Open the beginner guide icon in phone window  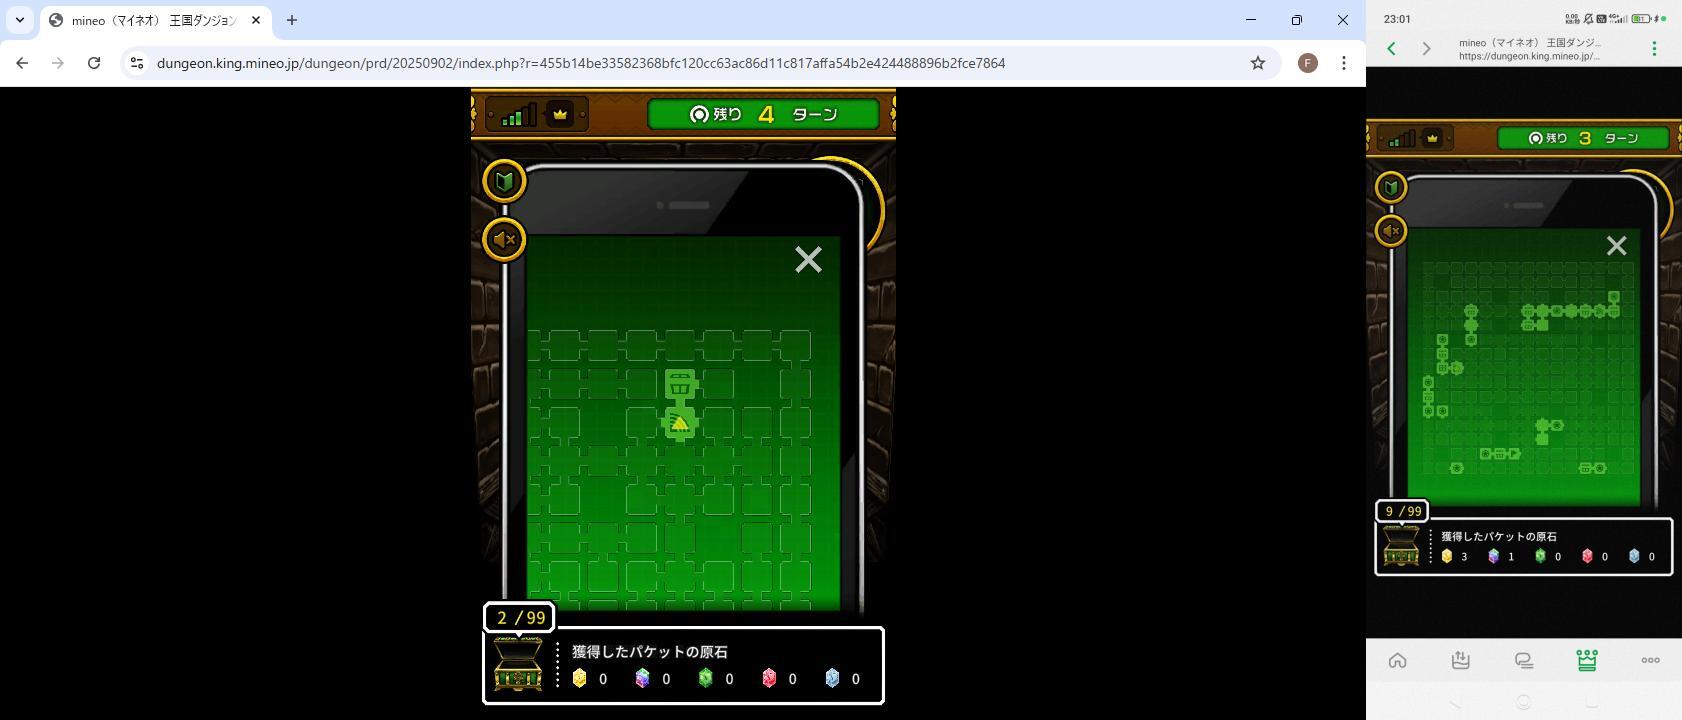[x=1391, y=187]
